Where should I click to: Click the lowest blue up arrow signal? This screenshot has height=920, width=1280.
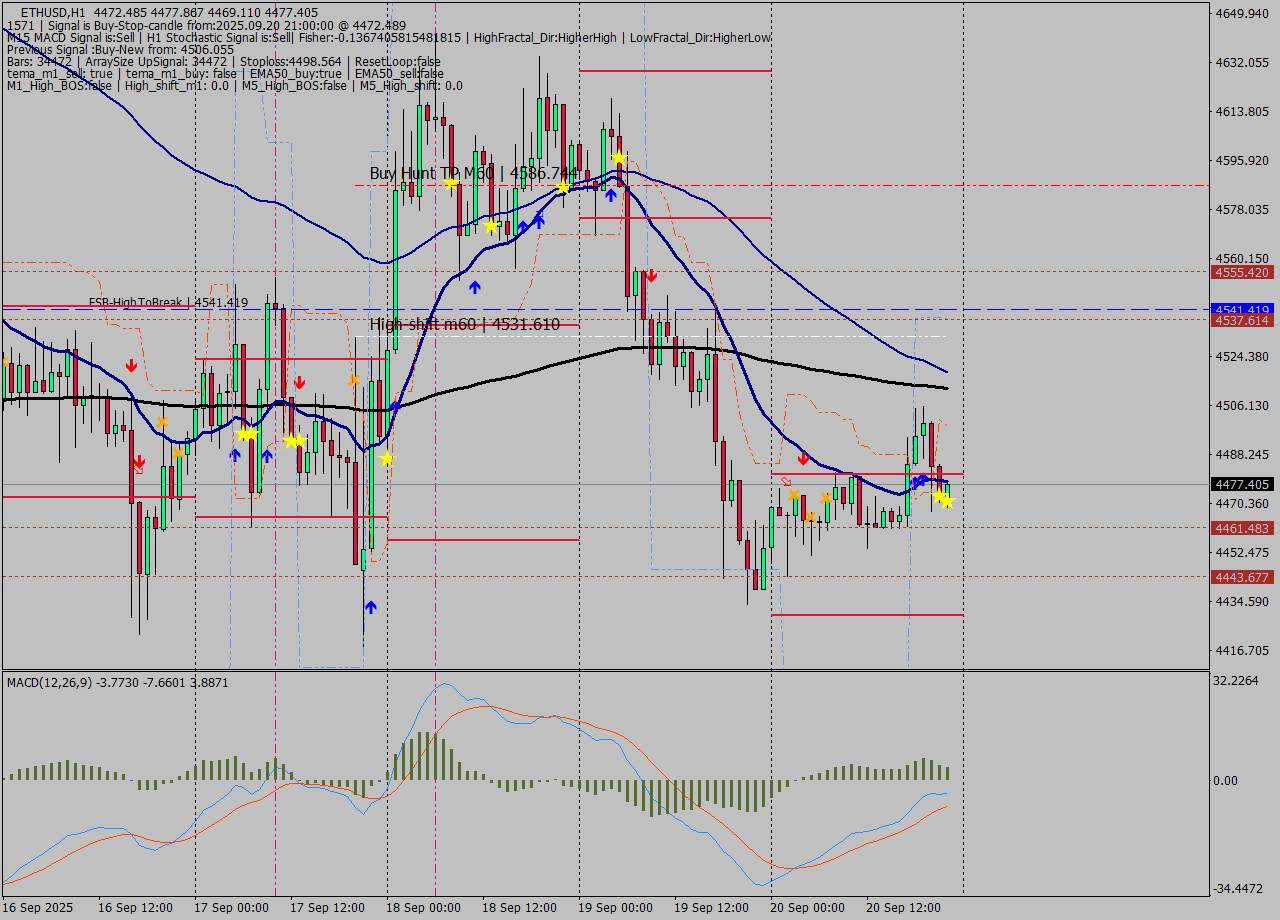tap(371, 606)
